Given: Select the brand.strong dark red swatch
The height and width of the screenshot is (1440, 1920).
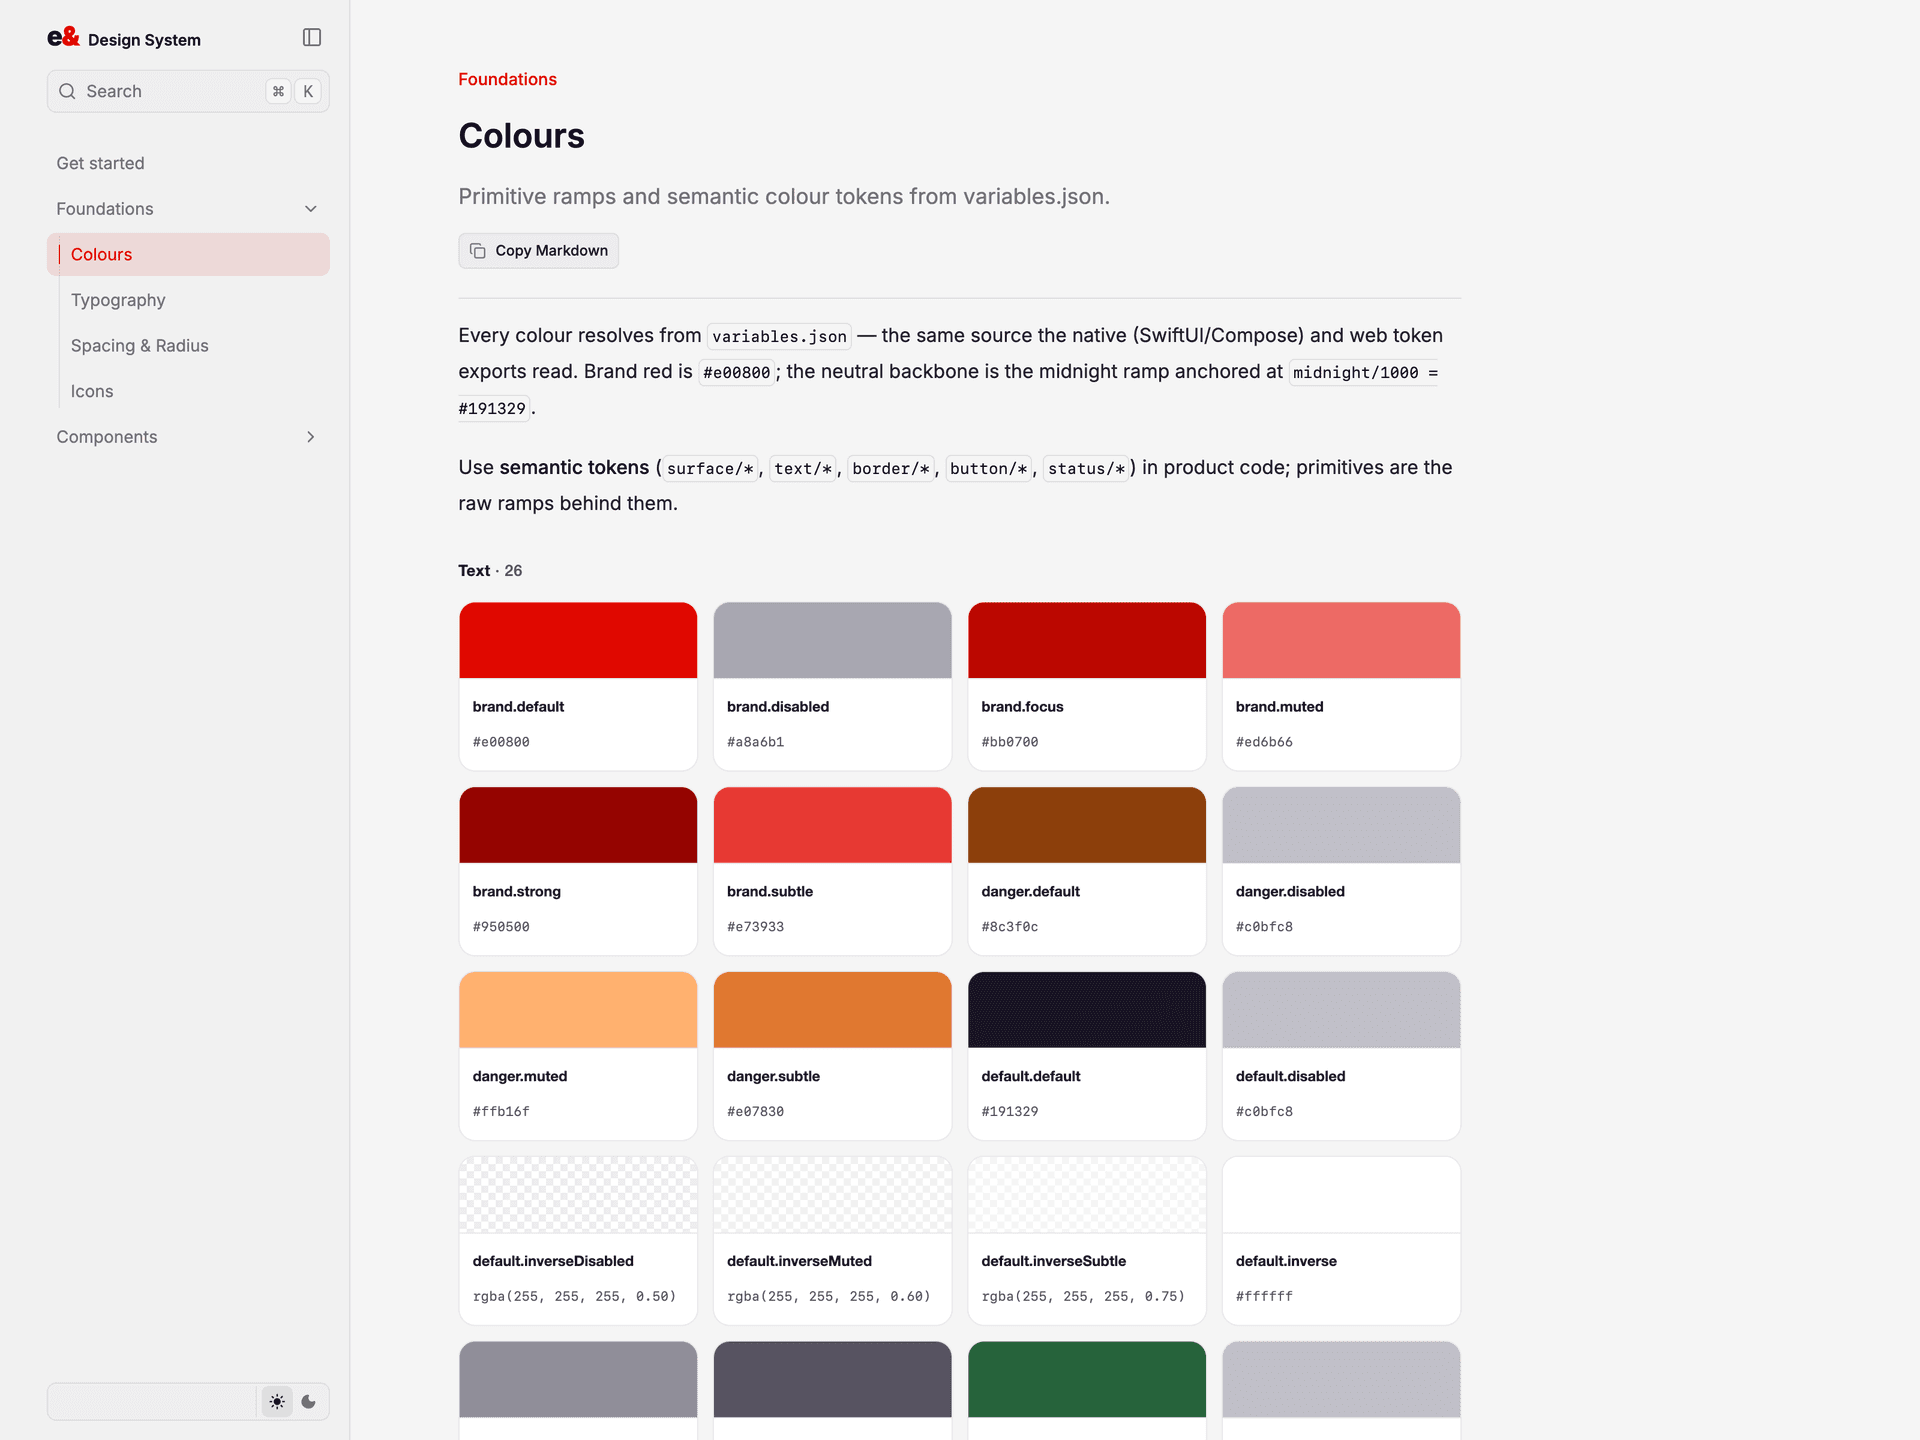Looking at the screenshot, I should click(x=578, y=825).
